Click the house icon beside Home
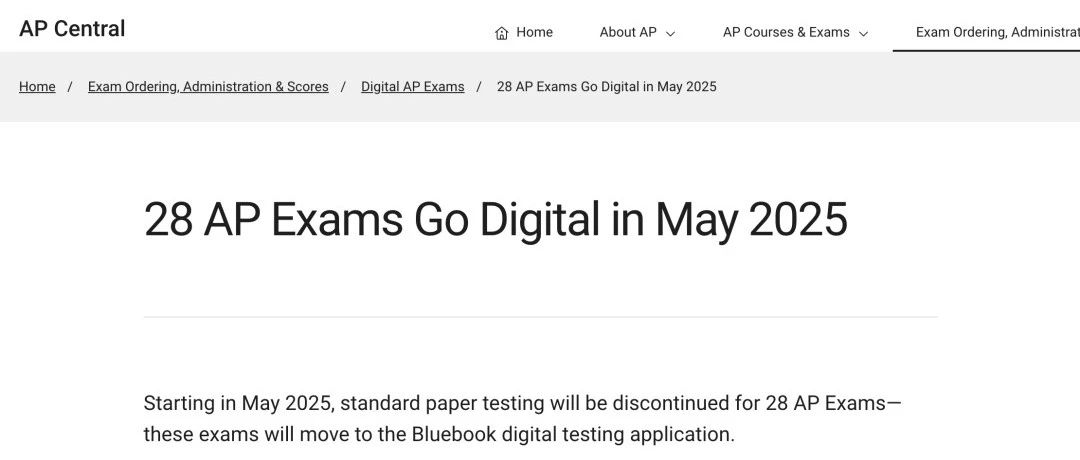Screen dimensions: 1080x460 (x=501, y=32)
